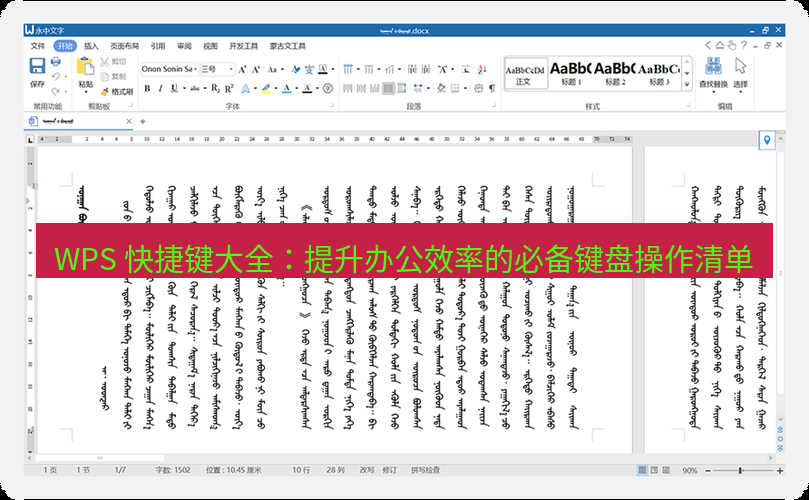Click the Subscript R₂ icon
This screenshot has height=500, width=809.
pos(215,88)
